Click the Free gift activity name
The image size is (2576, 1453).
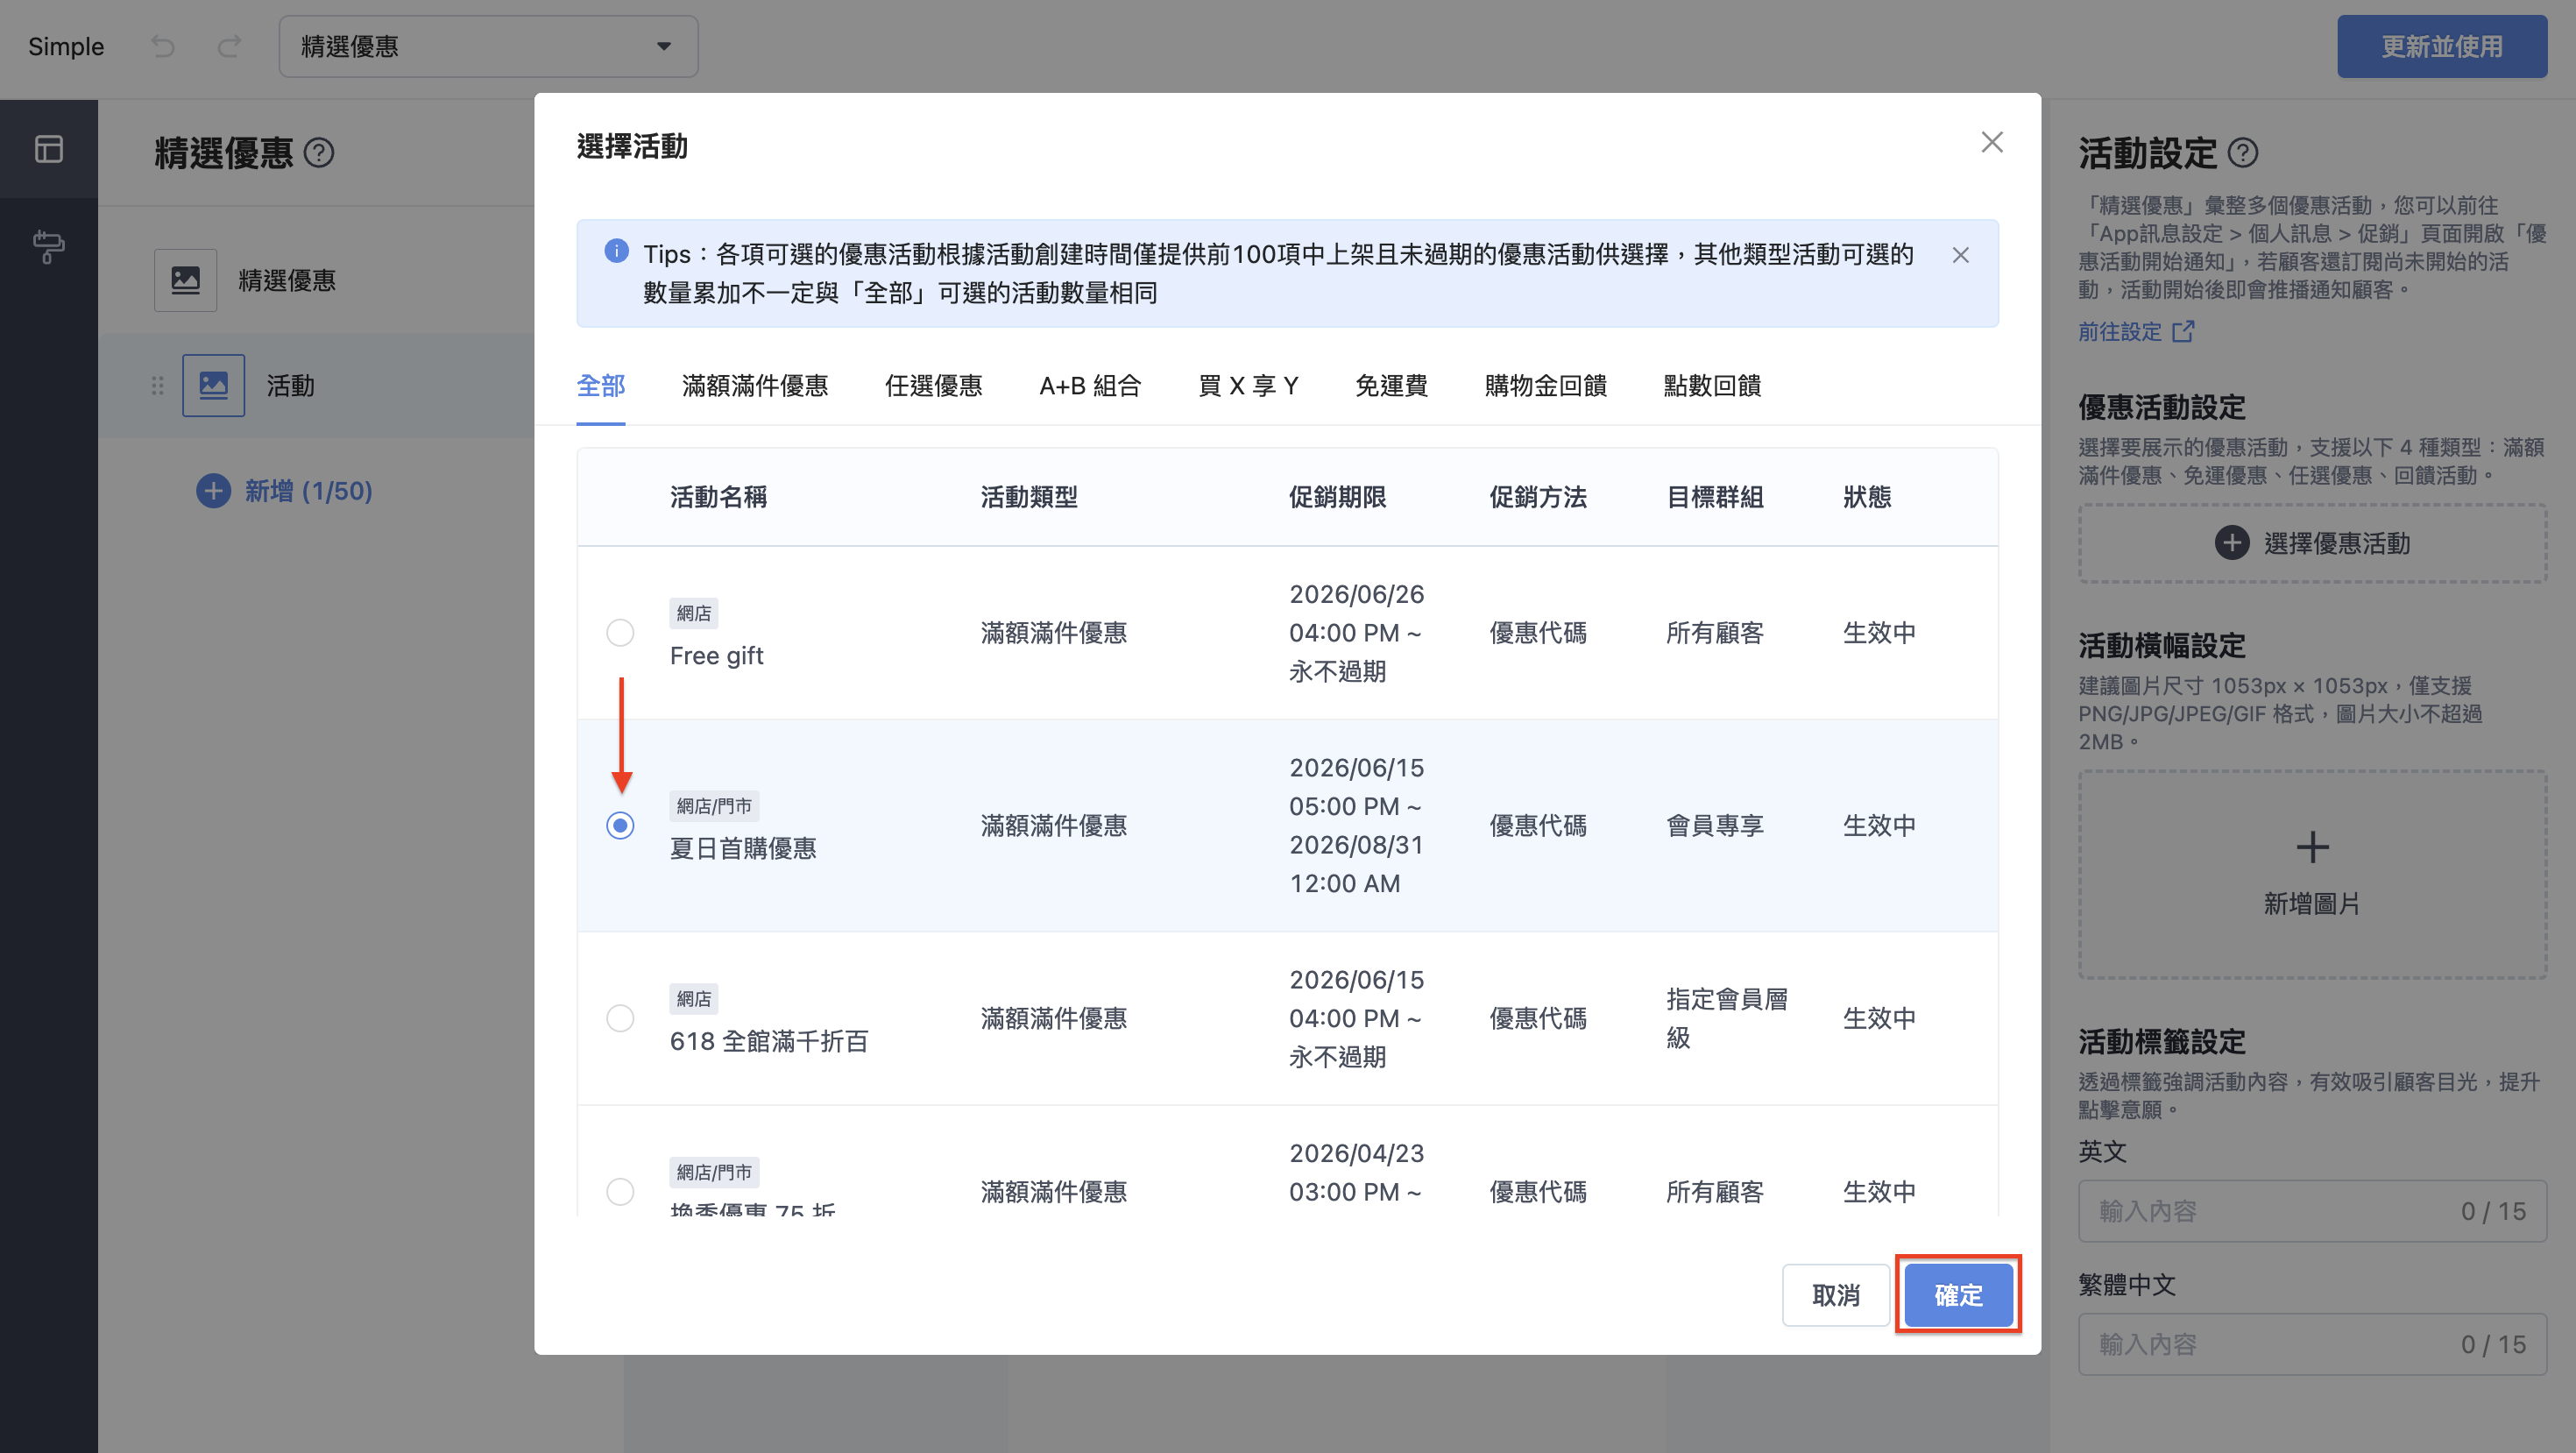716,656
